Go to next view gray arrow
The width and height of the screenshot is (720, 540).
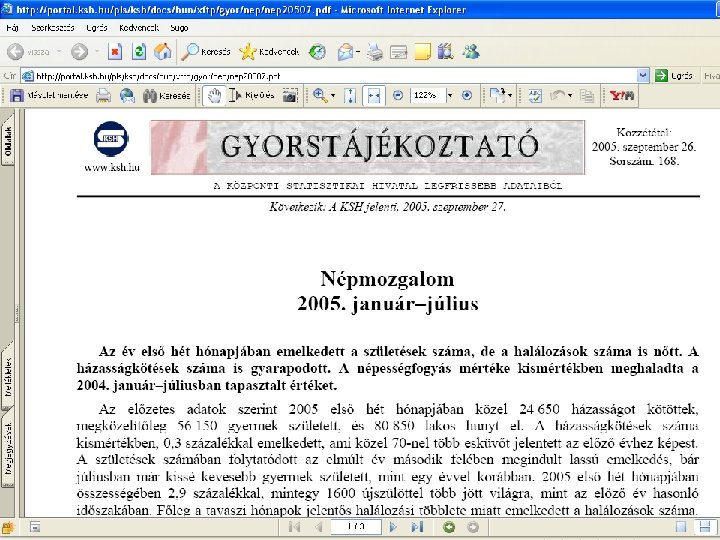coord(472,527)
